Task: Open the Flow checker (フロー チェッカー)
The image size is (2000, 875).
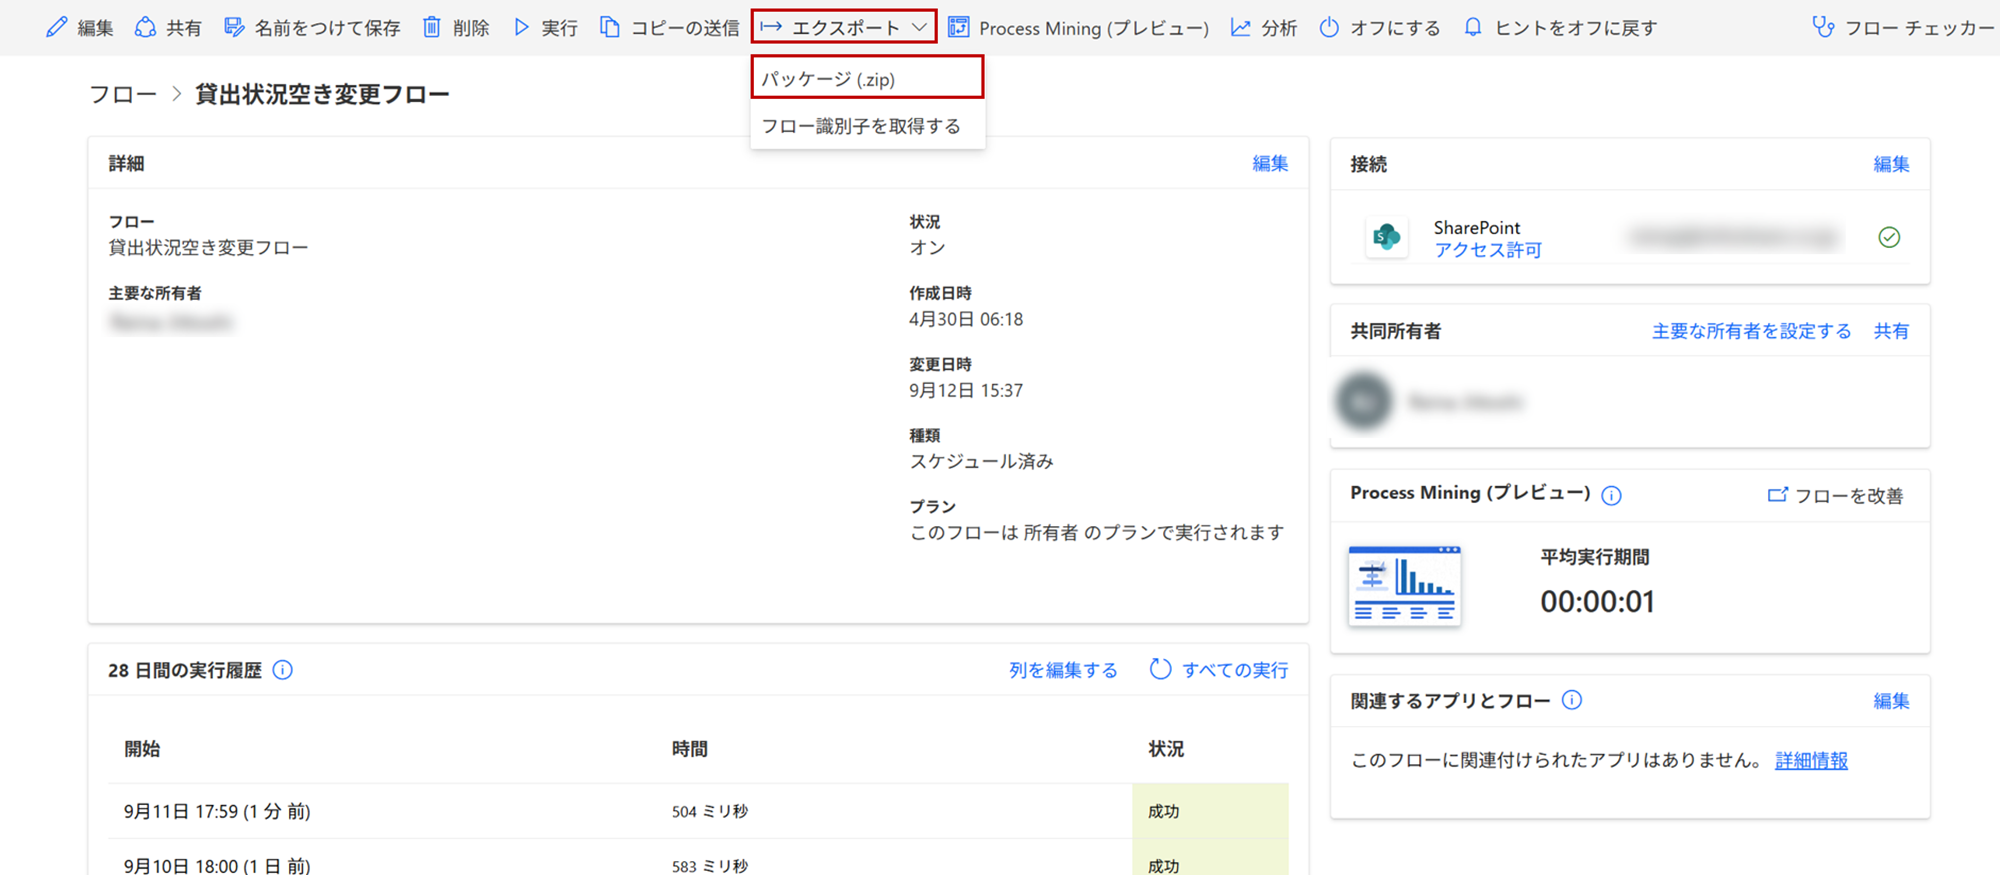Action: tap(1903, 28)
